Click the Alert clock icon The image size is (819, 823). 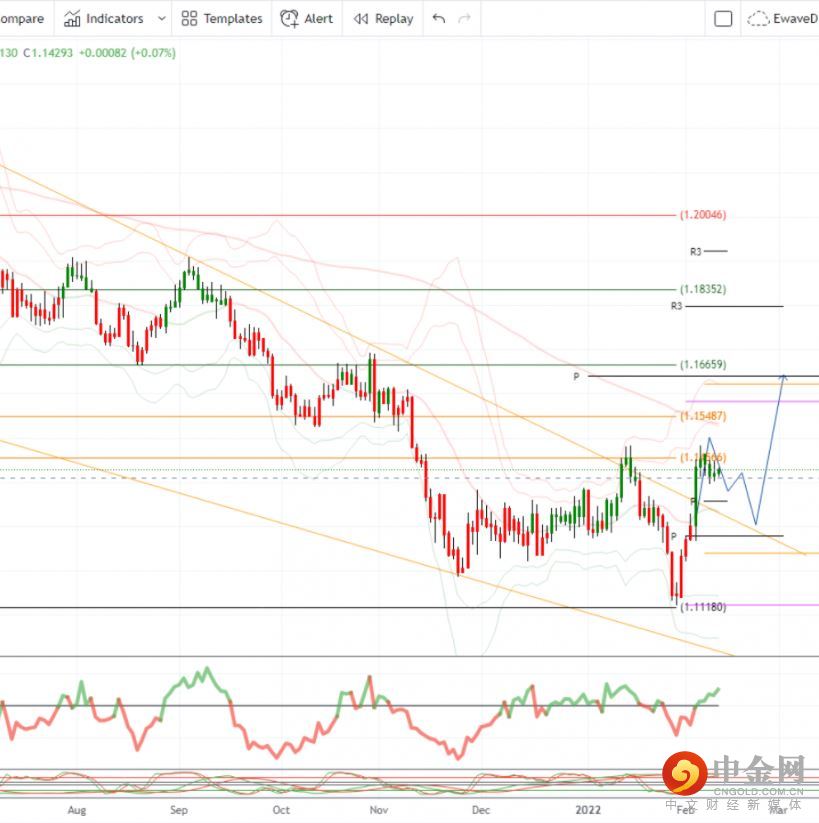tap(289, 19)
